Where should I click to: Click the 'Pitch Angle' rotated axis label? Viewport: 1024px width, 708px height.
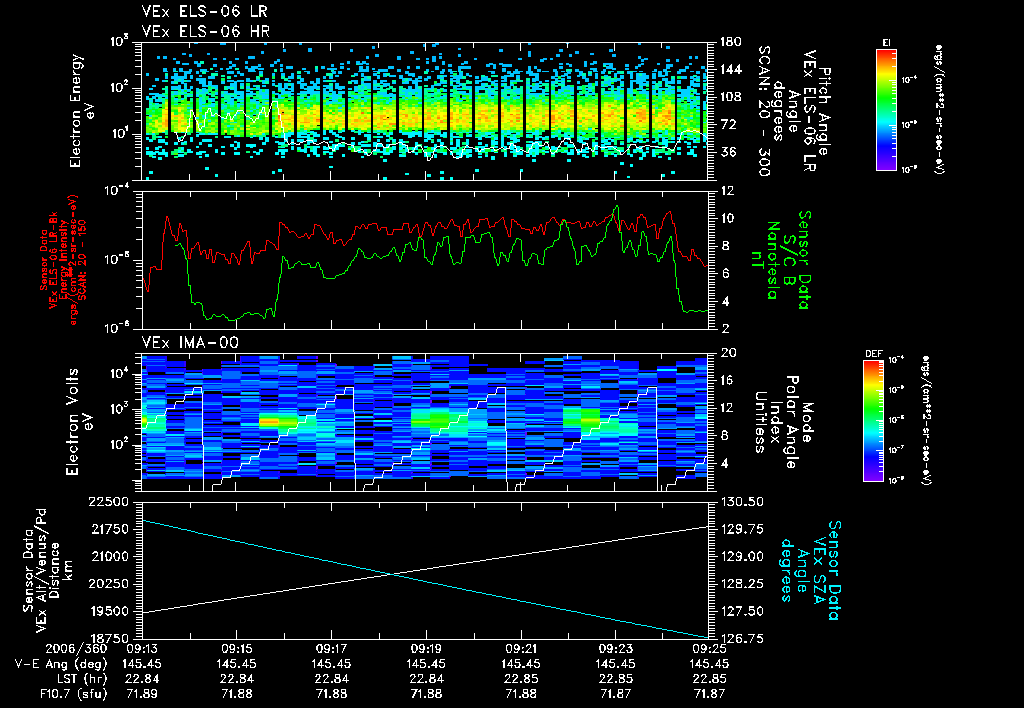[825, 111]
